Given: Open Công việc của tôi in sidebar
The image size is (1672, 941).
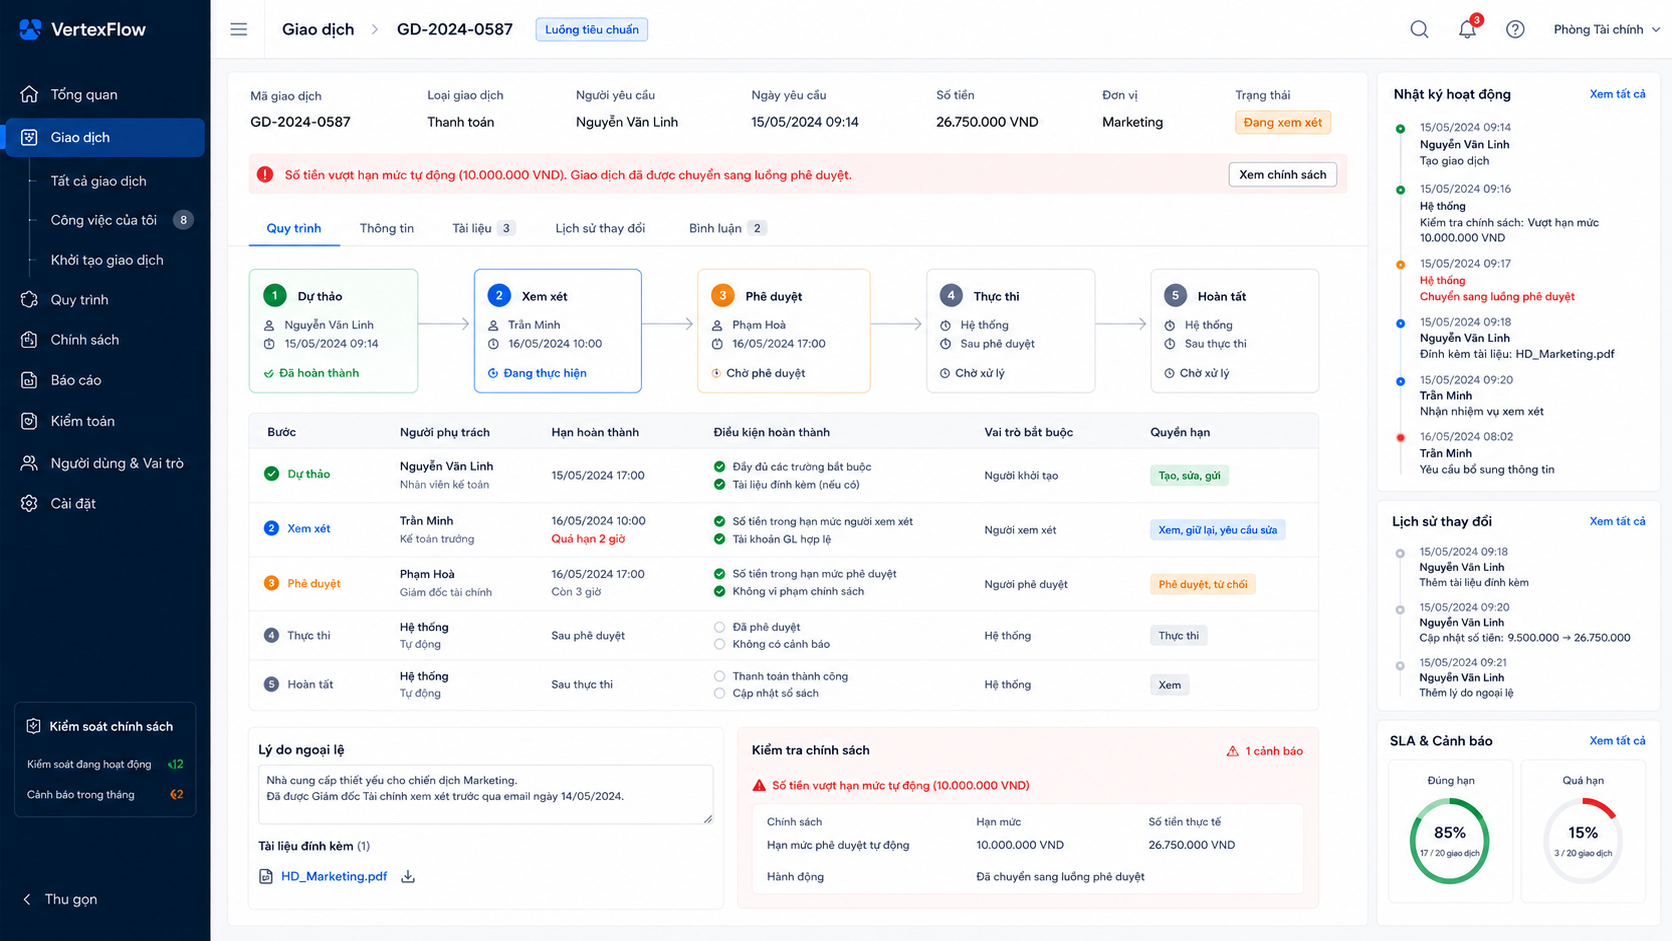Looking at the screenshot, I should pyautogui.click(x=104, y=220).
